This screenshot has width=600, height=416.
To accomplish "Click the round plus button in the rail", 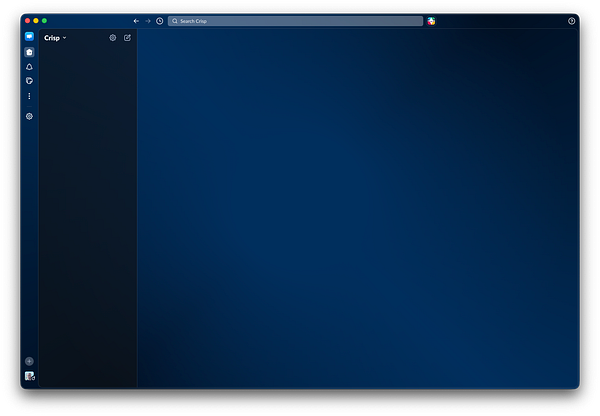I will [x=29, y=361].
